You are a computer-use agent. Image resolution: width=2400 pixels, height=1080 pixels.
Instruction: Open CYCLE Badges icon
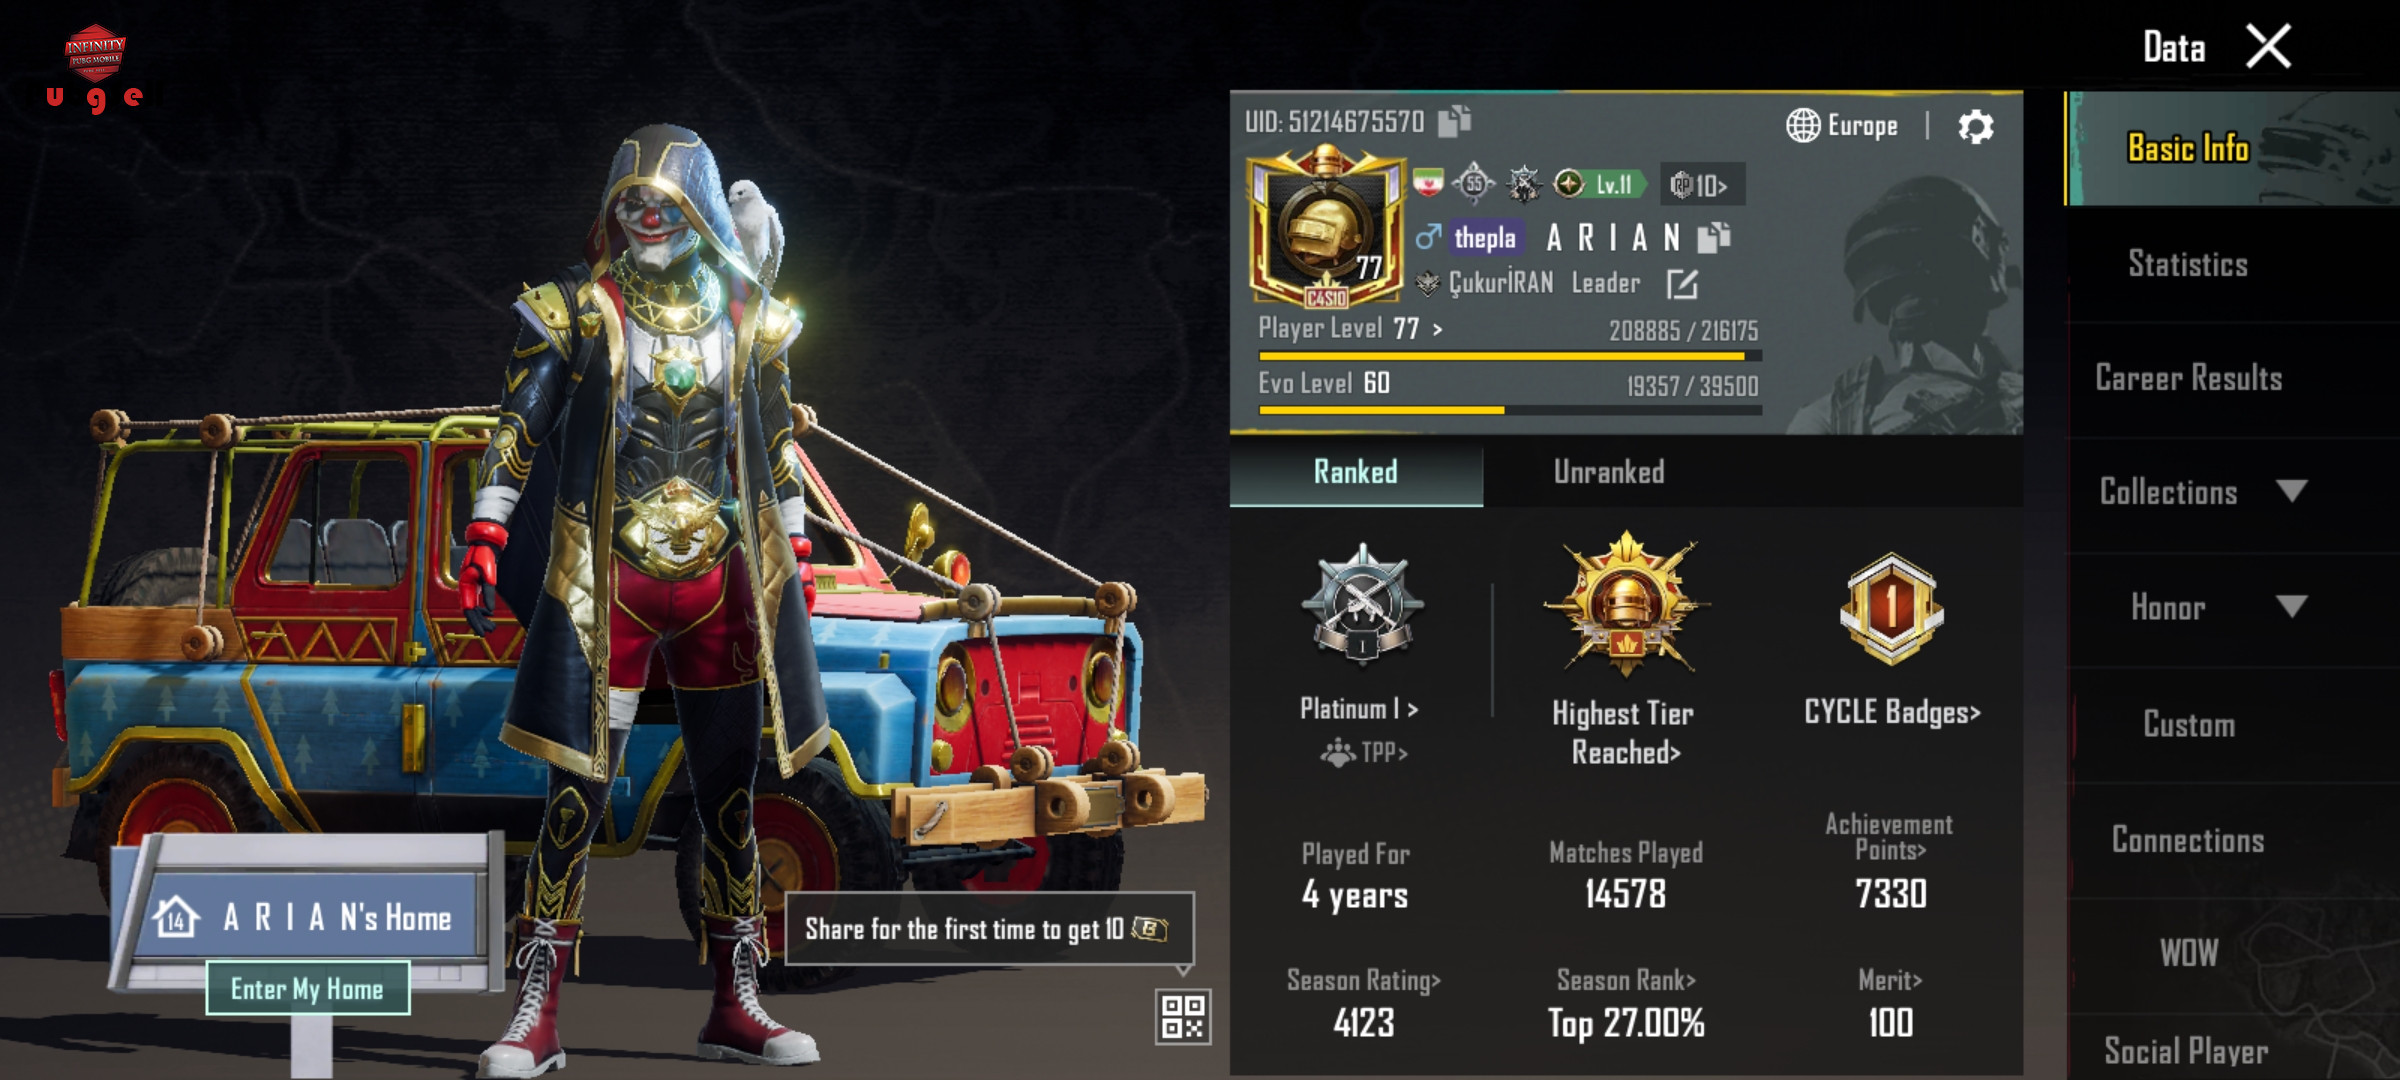click(1891, 608)
